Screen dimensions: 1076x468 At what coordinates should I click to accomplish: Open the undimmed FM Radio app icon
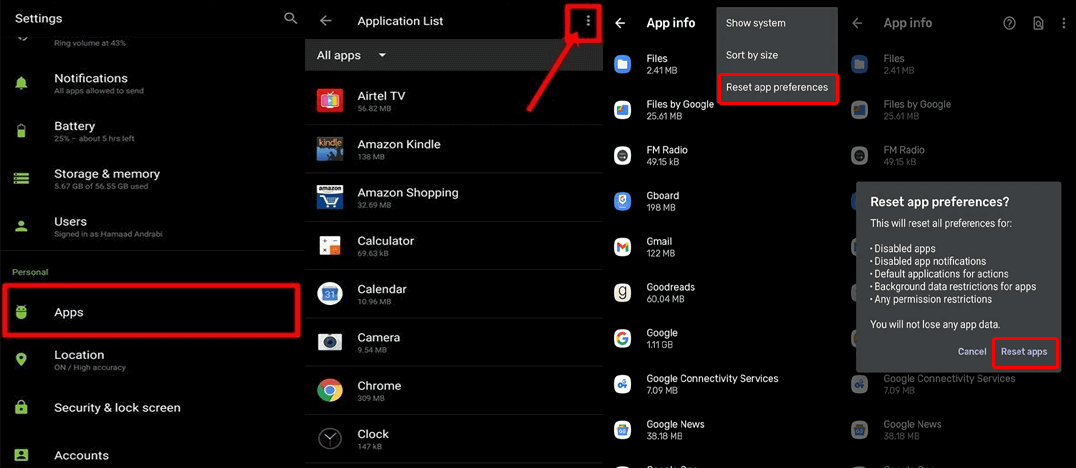[622, 156]
